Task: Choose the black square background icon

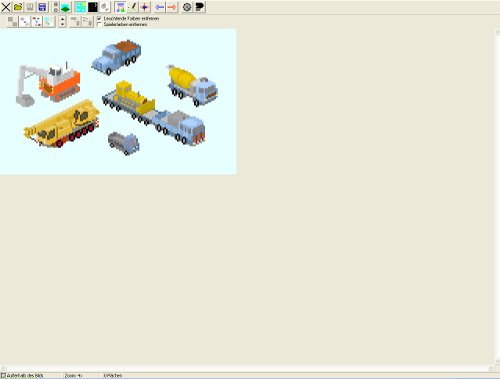Action: (x=93, y=7)
